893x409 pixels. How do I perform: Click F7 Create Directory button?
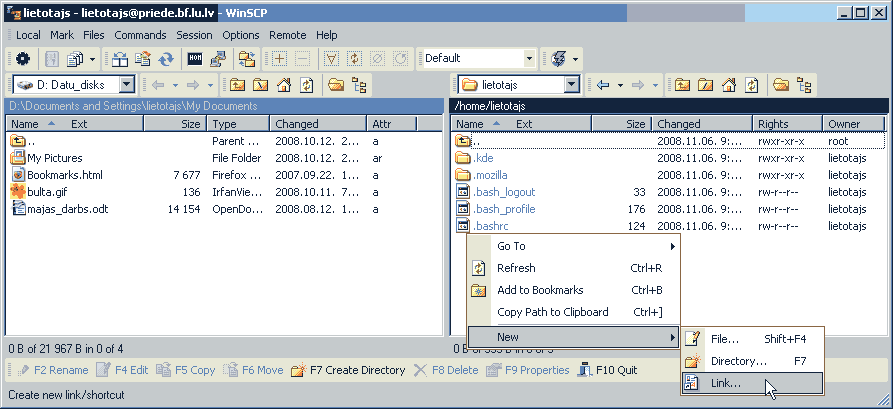(348, 370)
